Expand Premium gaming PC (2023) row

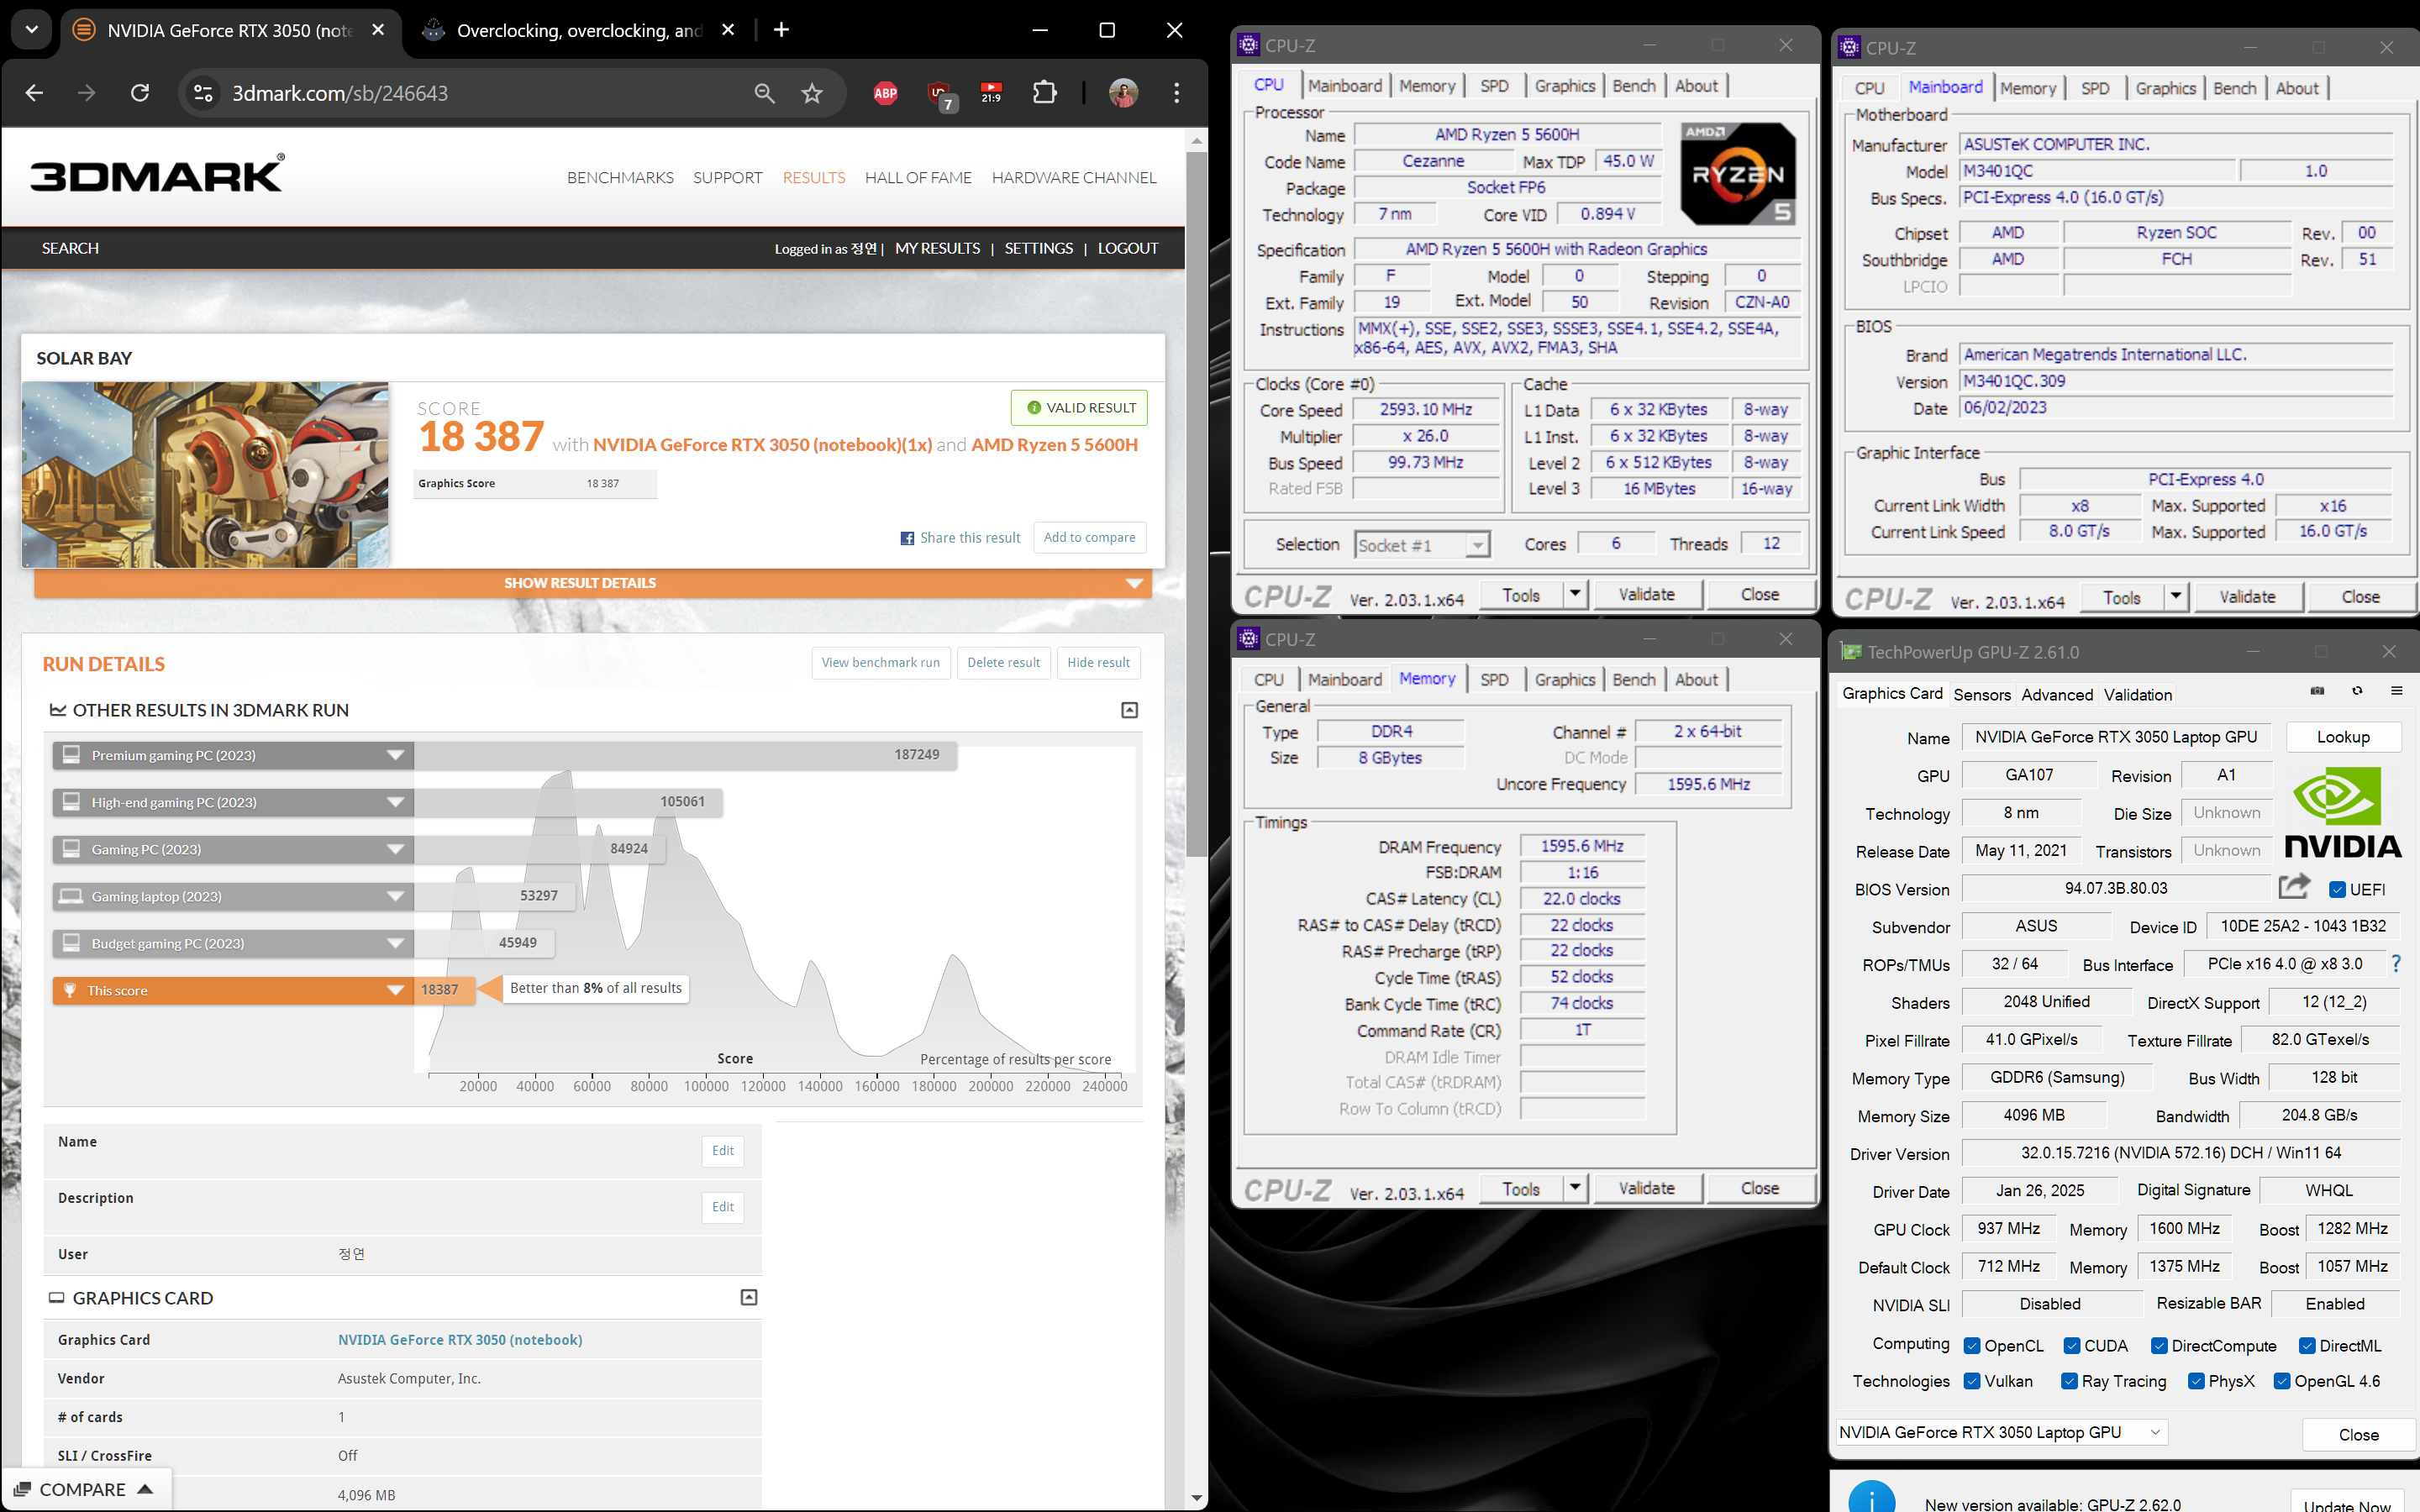[233, 755]
